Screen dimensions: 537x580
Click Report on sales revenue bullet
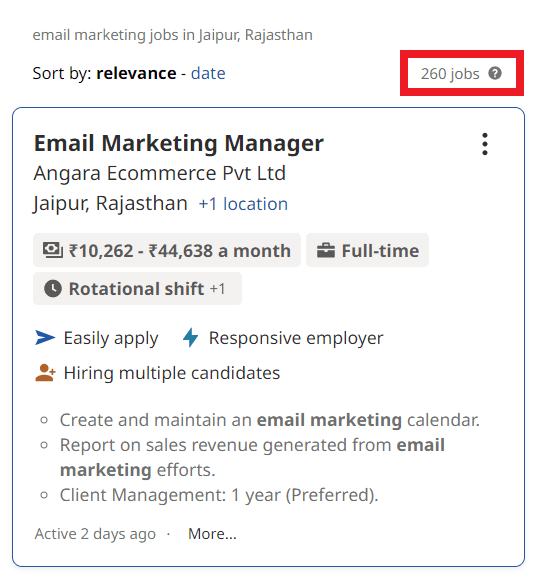[252, 457]
